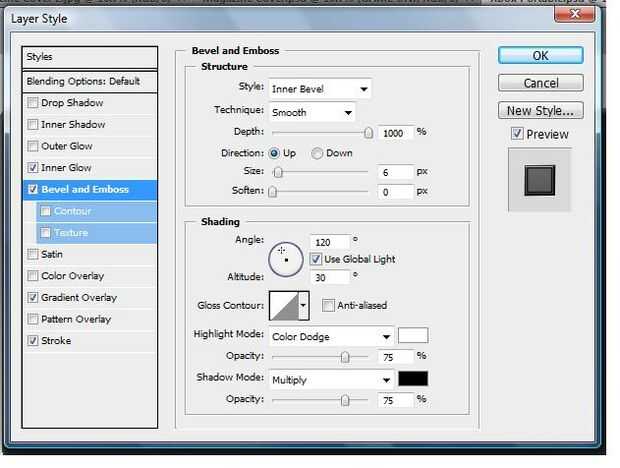
Task: Enable the Contour checkbox
Action: pyautogui.click(x=45, y=211)
